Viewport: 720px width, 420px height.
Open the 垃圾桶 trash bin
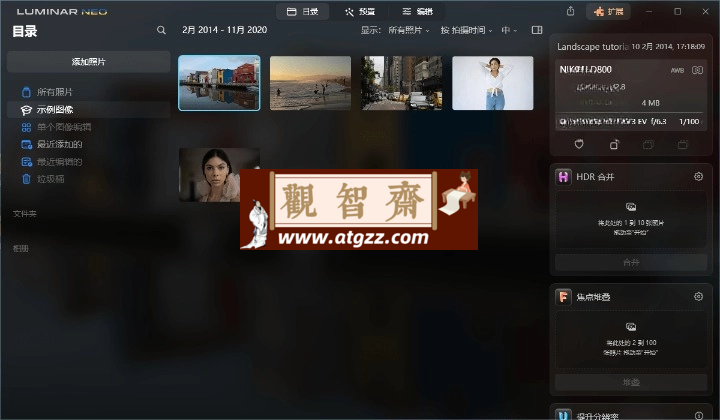coord(89,179)
